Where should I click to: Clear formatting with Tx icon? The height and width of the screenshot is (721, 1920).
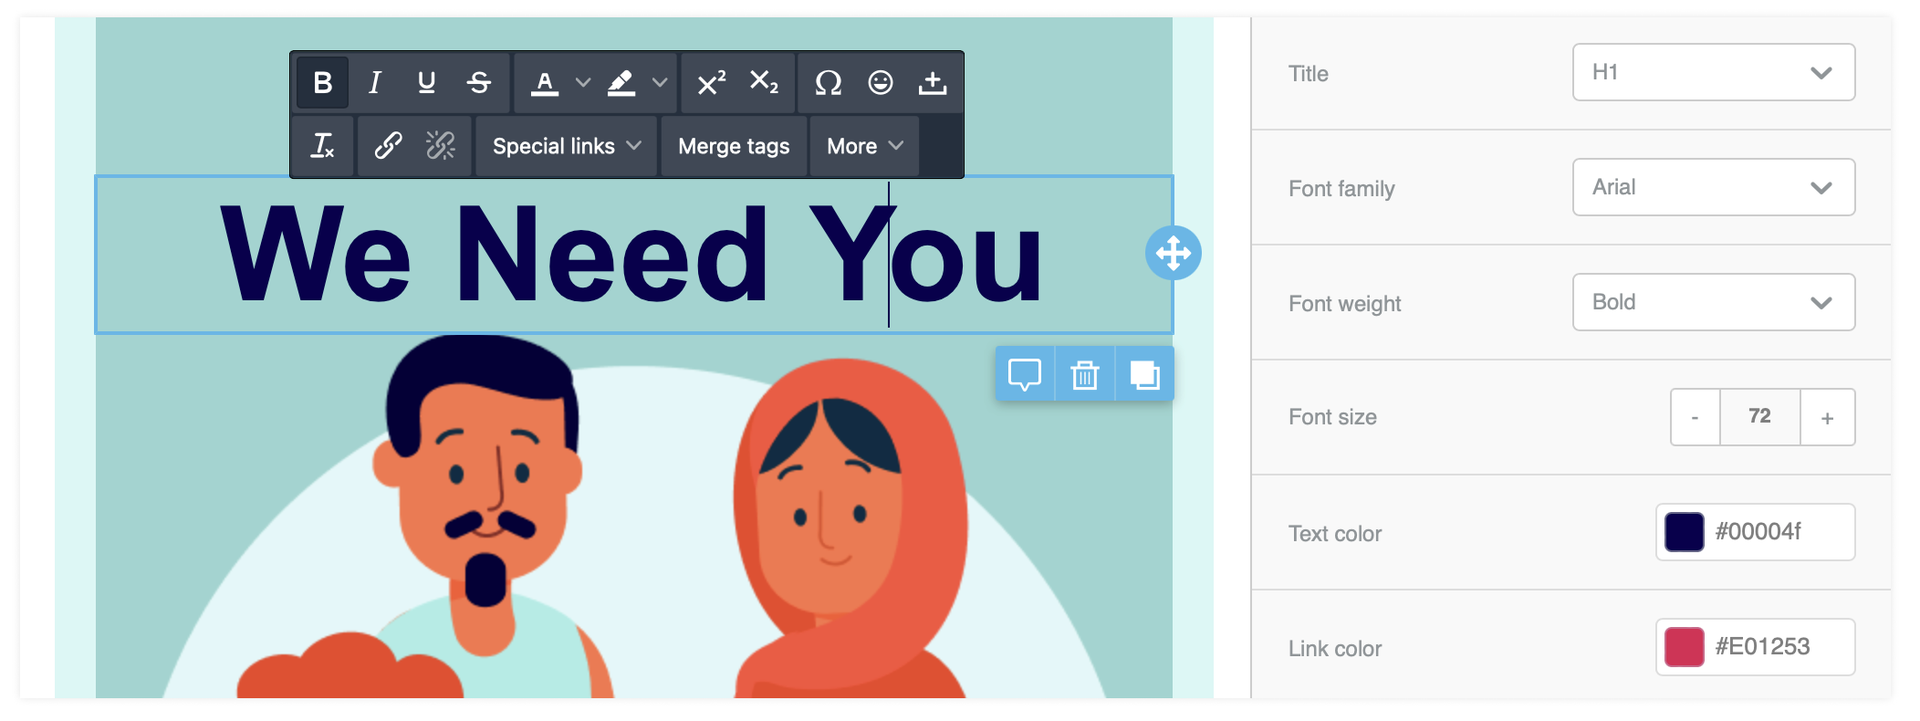coord(322,146)
